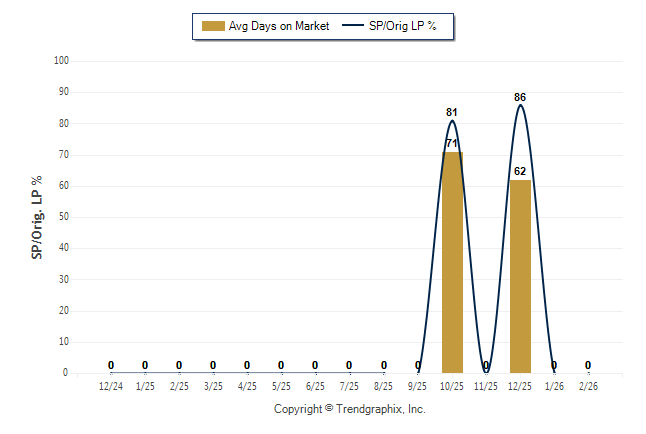Click the 62 bar value label
The height and width of the screenshot is (434, 646).
pyautogui.click(x=520, y=171)
